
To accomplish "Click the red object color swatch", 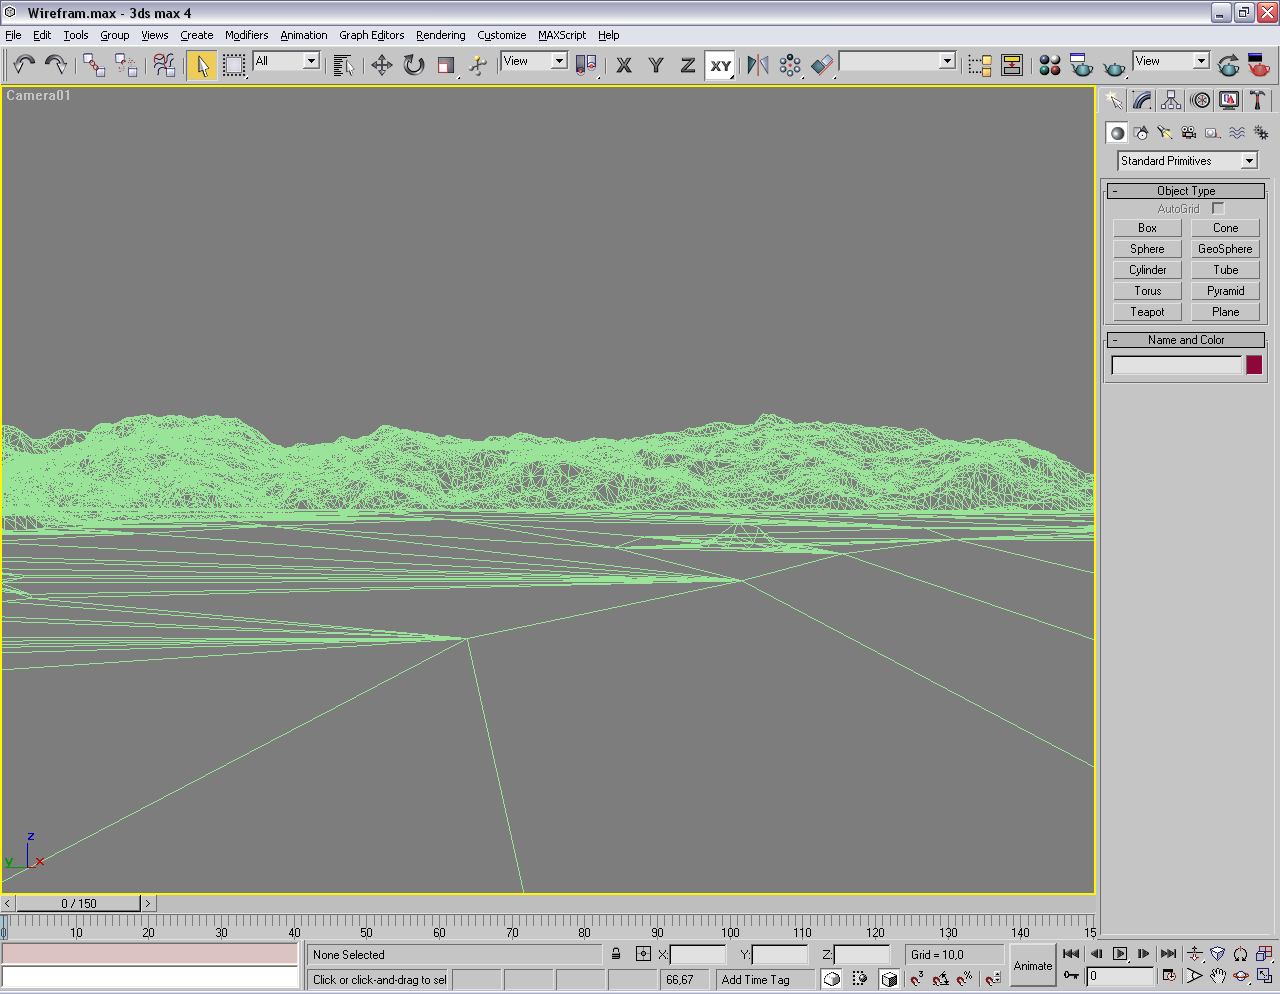I will (x=1254, y=365).
